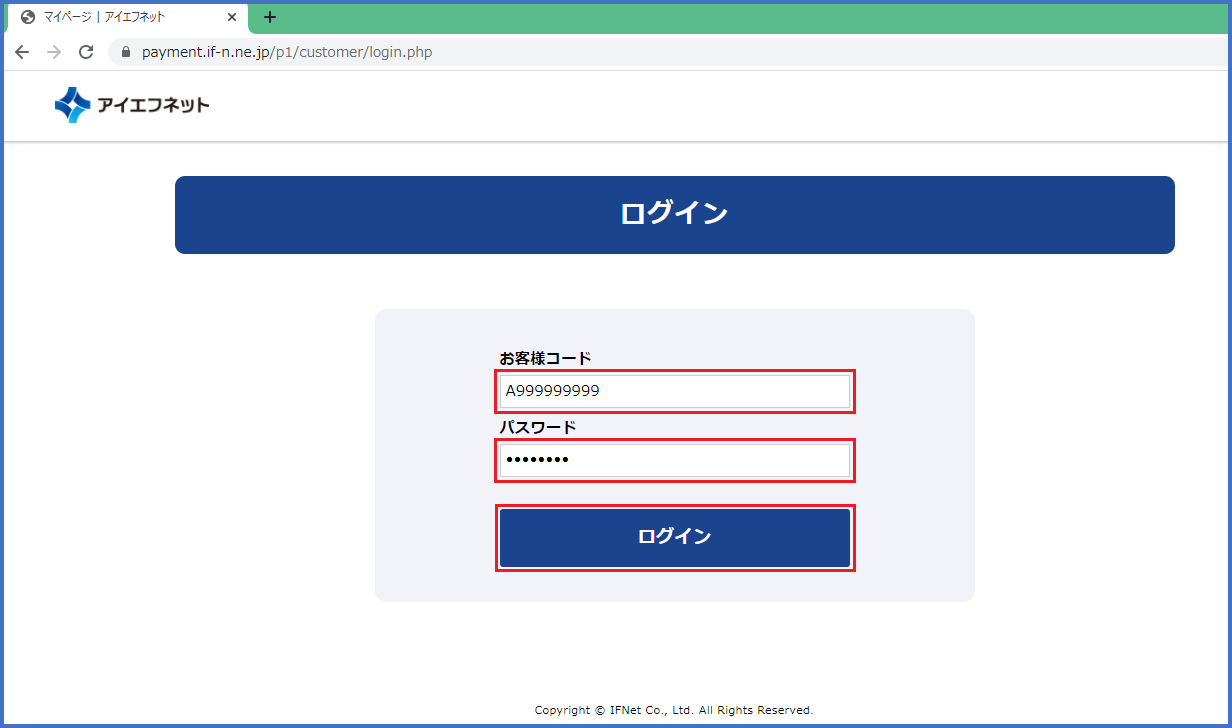Image resolution: width=1232 pixels, height=728 pixels.
Task: Close the マイページ tab
Action: (x=231, y=17)
